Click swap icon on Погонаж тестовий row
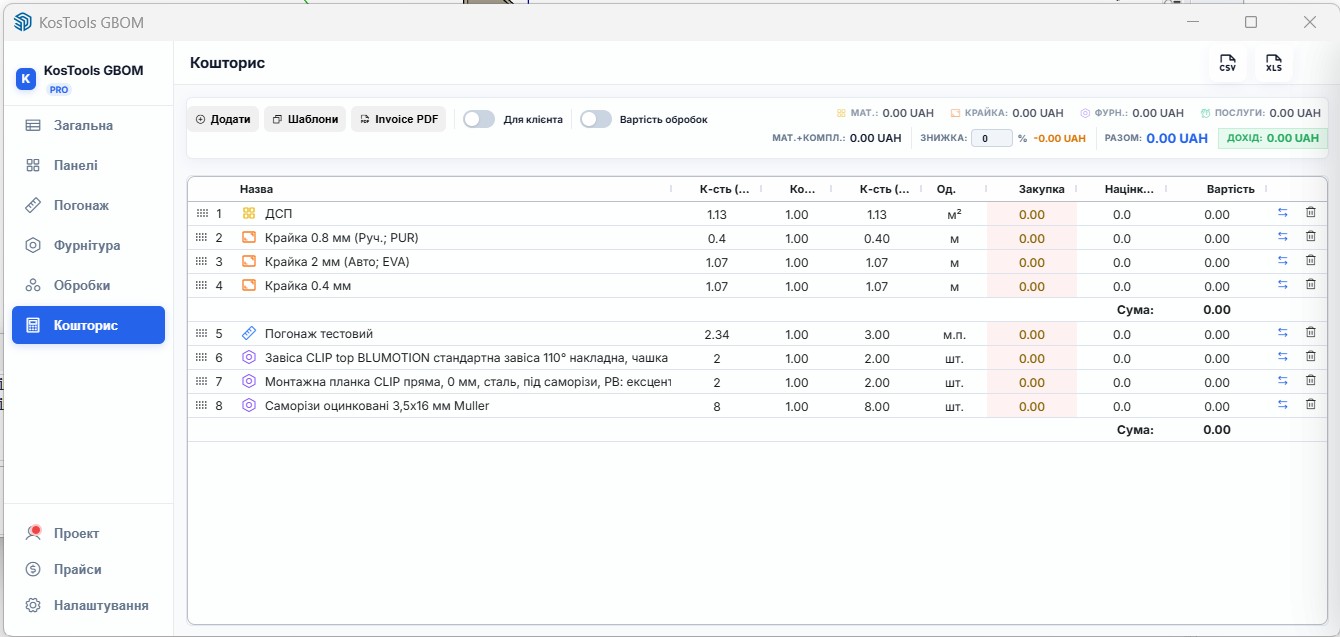Viewport: 1340px width, 637px height. click(1282, 333)
